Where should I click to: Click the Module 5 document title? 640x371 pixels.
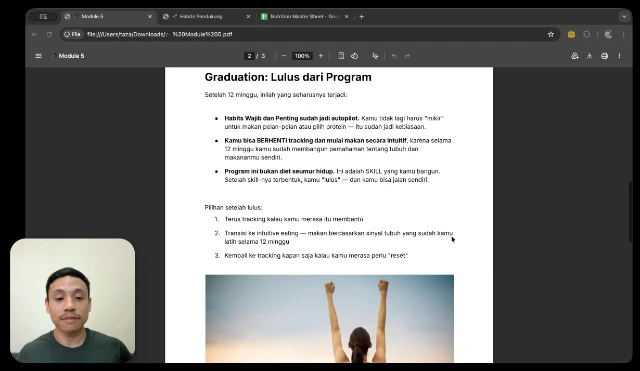click(71, 56)
